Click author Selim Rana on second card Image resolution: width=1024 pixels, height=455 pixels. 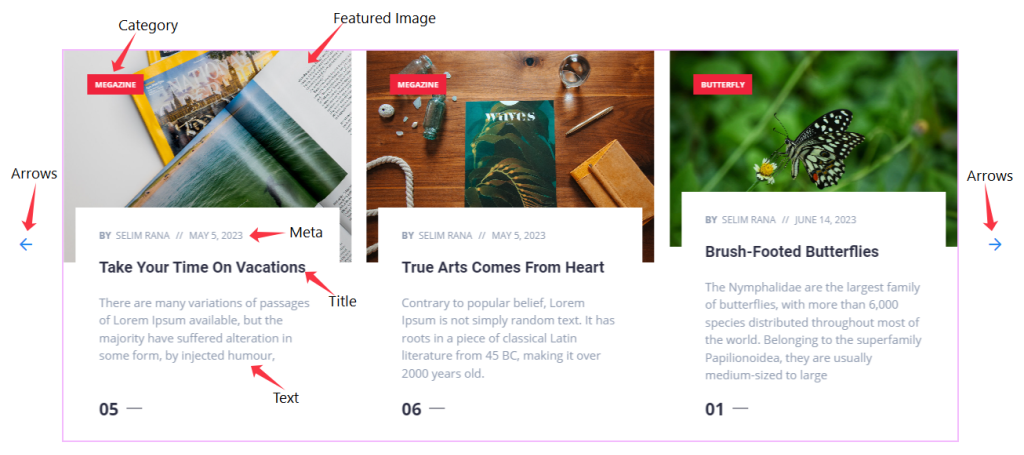click(445, 236)
